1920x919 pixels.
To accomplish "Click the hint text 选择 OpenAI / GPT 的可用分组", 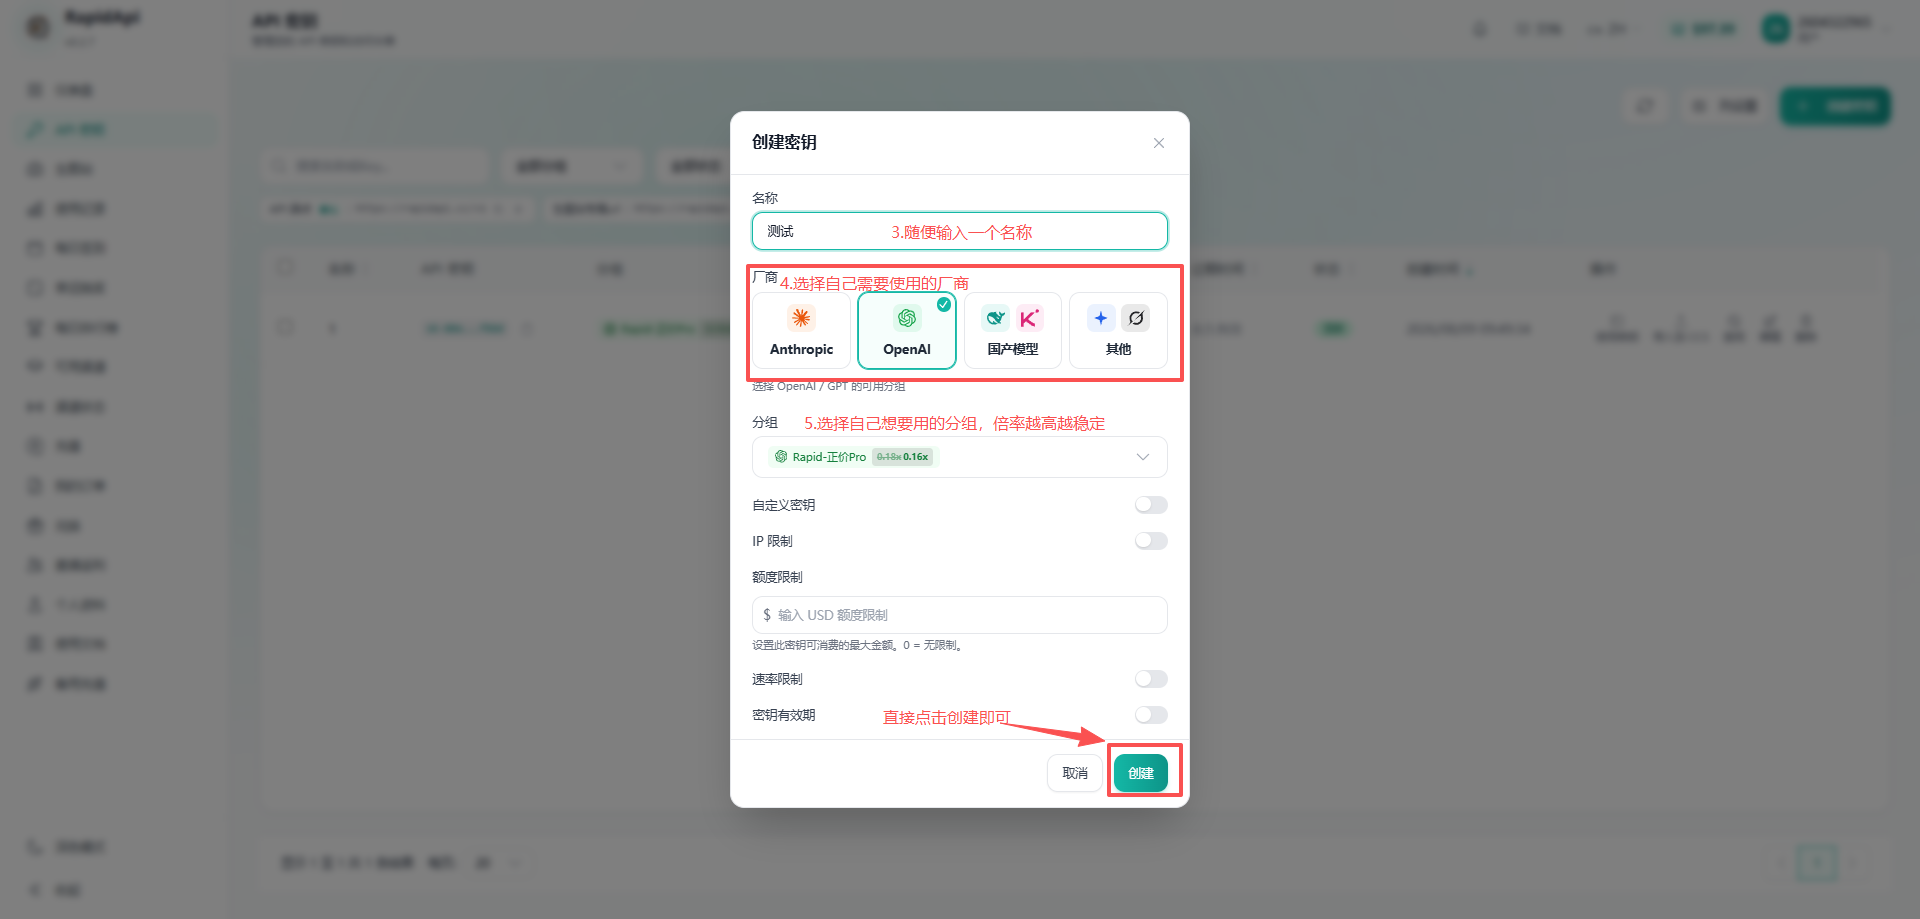I will tap(829, 386).
